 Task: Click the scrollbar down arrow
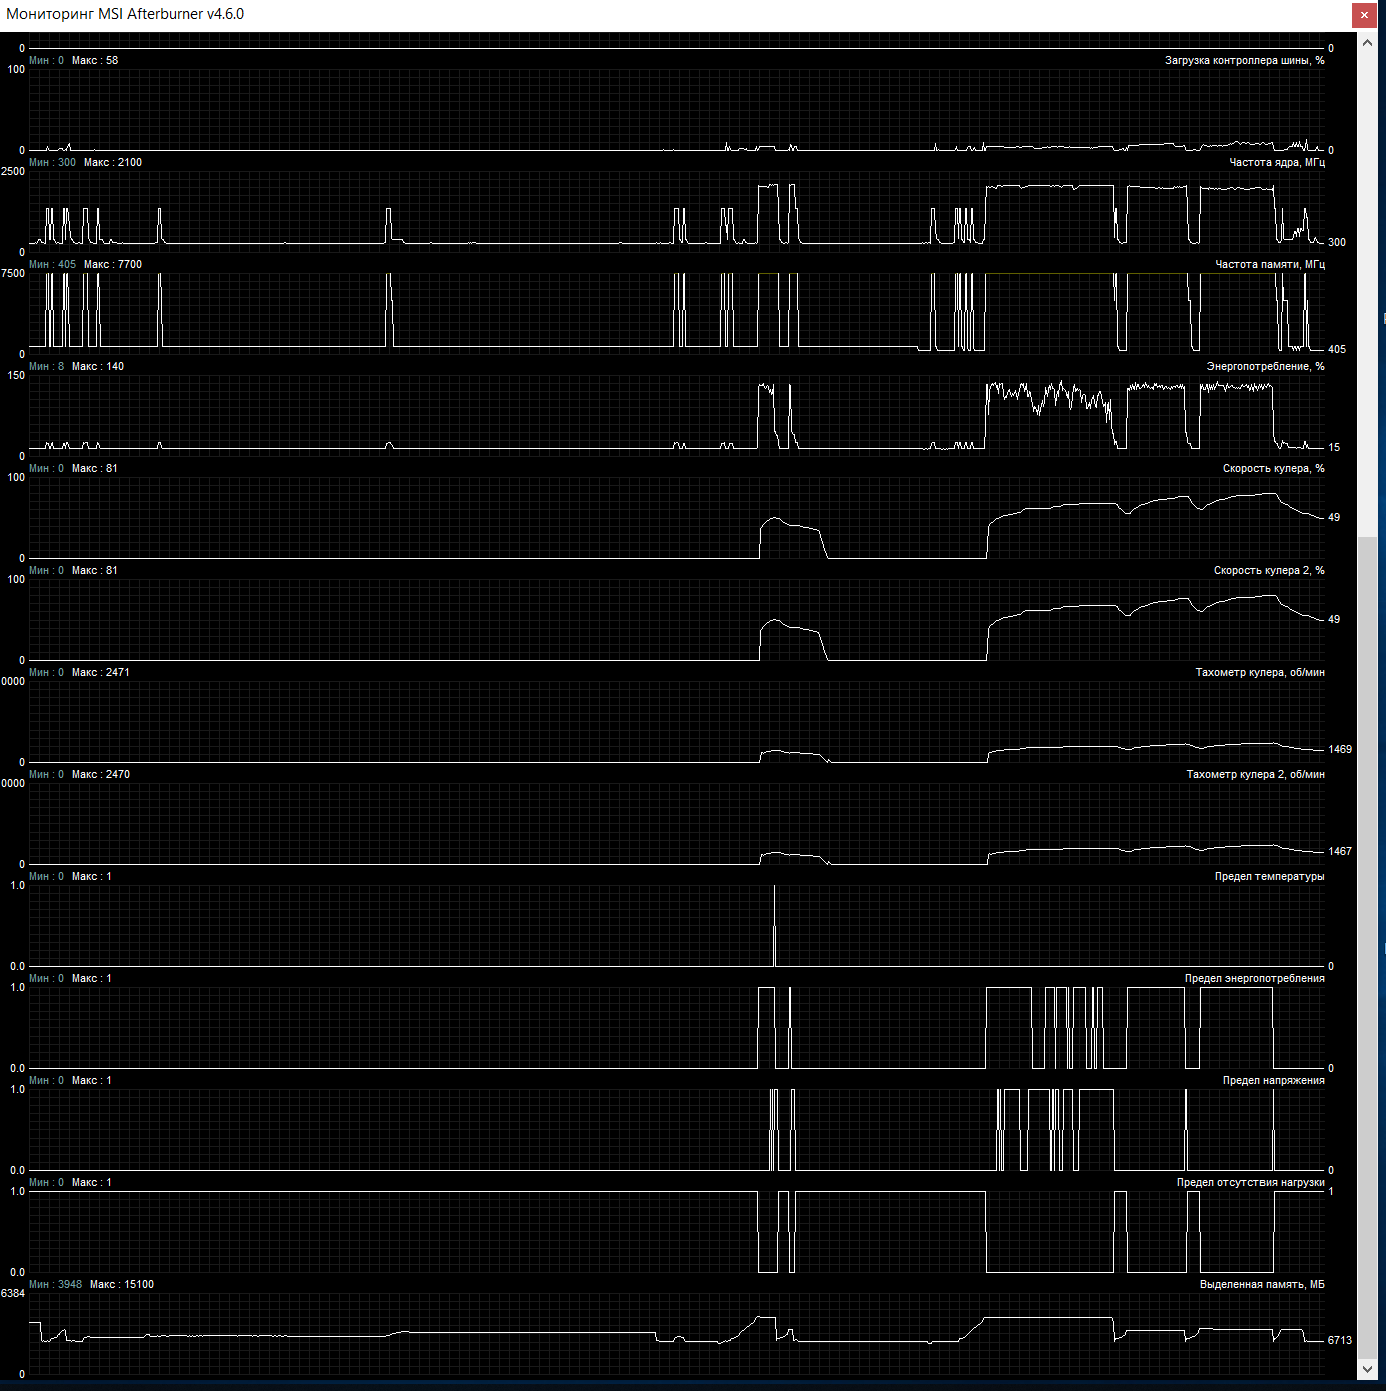click(1367, 1369)
